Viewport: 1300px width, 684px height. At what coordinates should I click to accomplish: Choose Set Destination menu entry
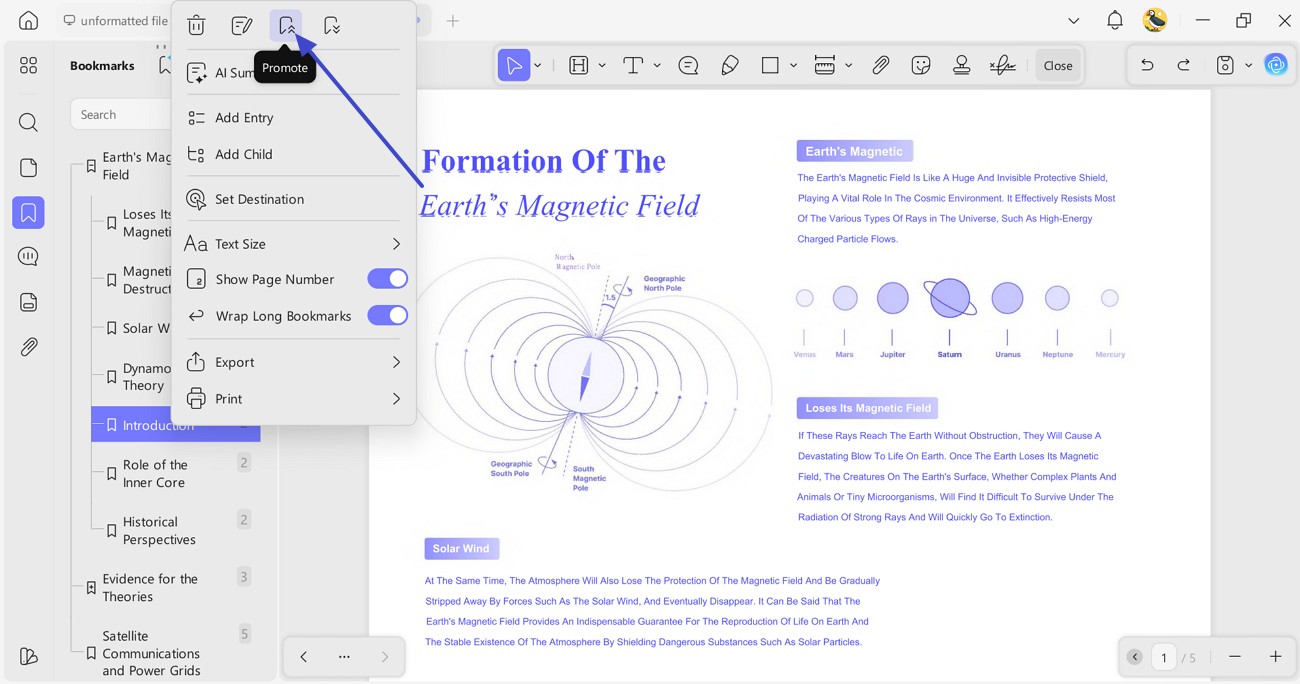294,199
